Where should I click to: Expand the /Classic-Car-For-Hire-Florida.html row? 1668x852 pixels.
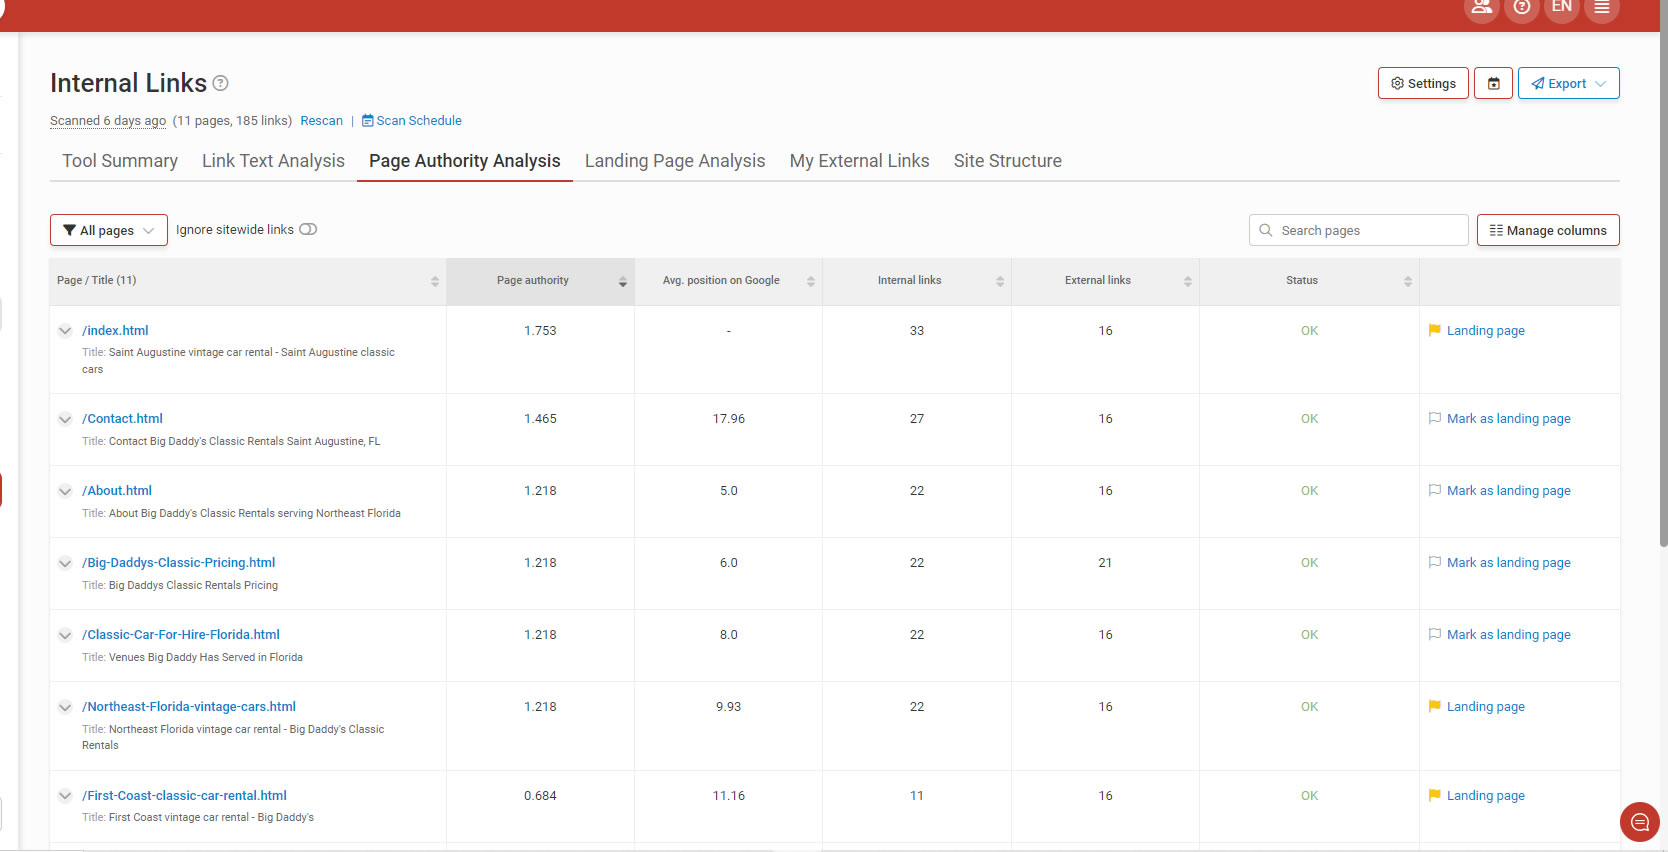click(65, 635)
